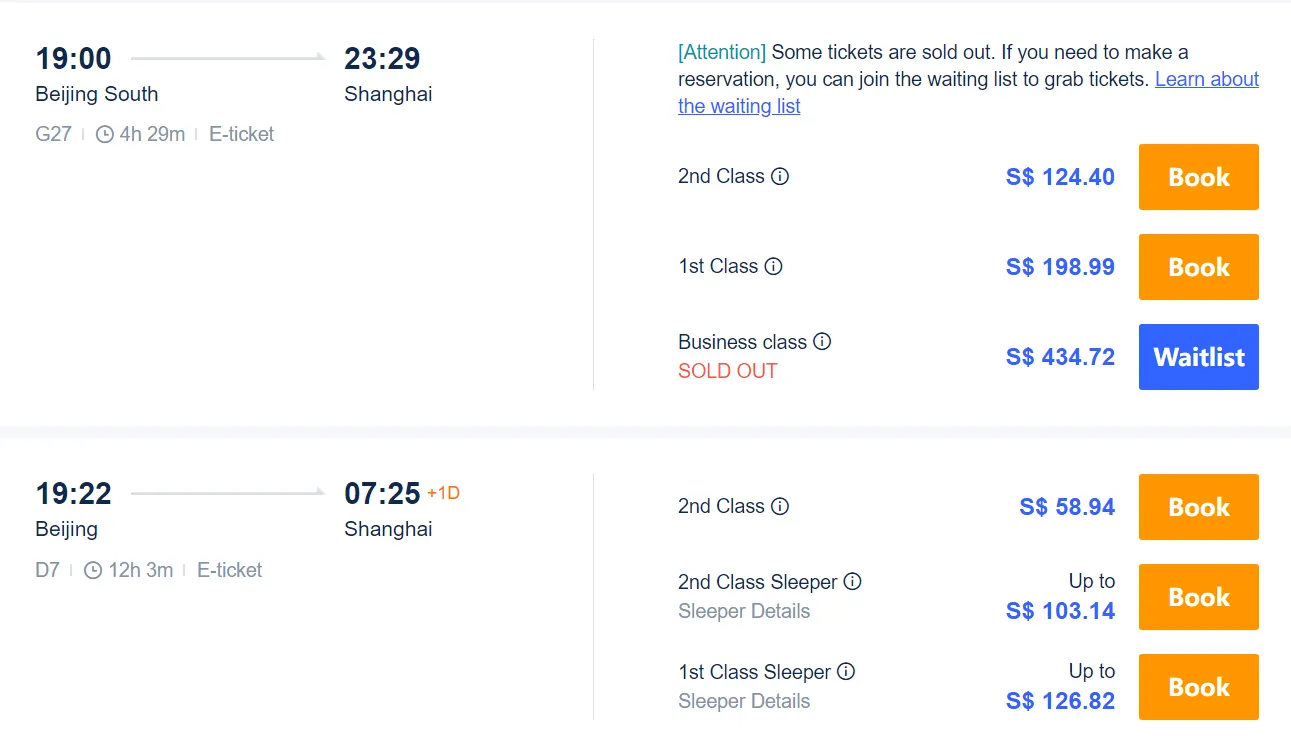The height and width of the screenshot is (752, 1291).
Task: Open Sleeper Details for 1st Class Sleeper
Action: [744, 701]
